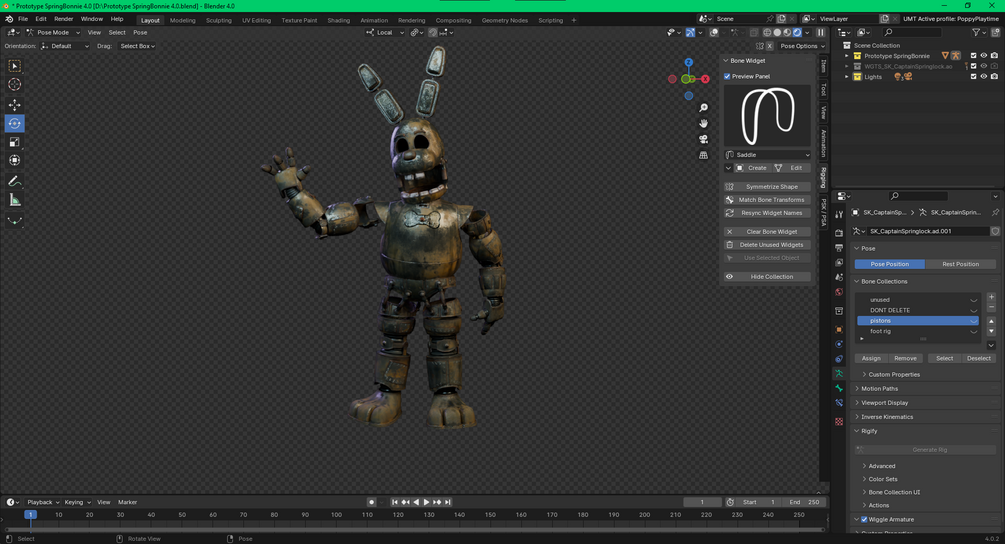Open the Object Data armature properties tab
This screenshot has width=1005, height=544.
[839, 373]
